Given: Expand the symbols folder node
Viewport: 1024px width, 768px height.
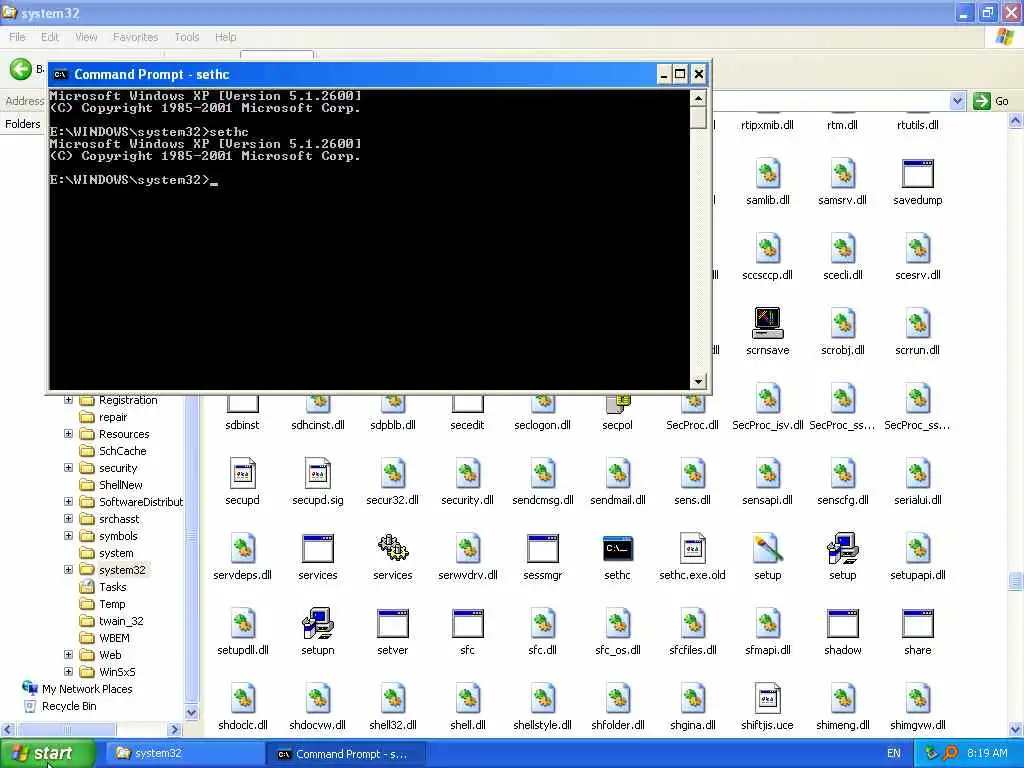Looking at the screenshot, I should (68, 536).
